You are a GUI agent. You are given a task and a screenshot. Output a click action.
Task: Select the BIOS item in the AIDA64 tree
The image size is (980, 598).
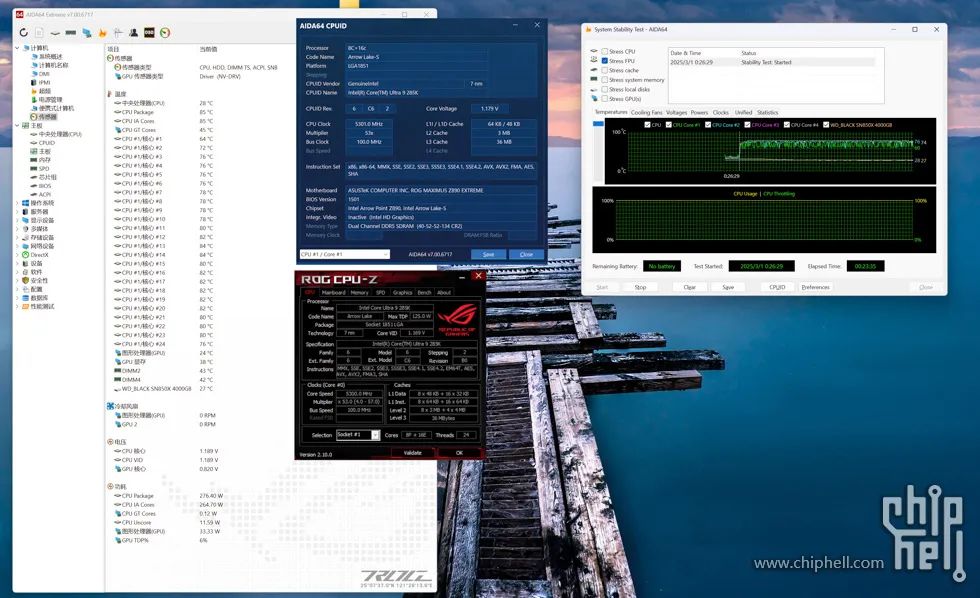click(x=44, y=186)
